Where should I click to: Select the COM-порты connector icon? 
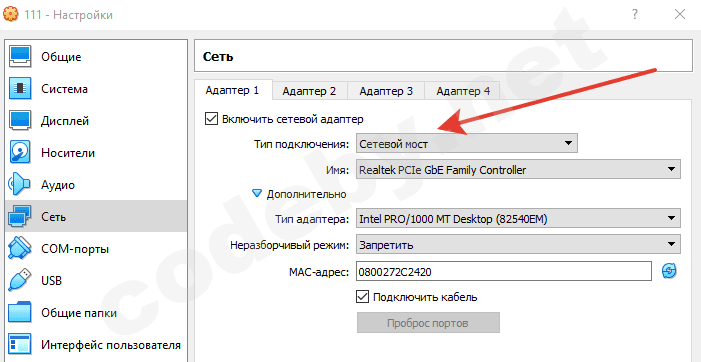[x=20, y=248]
